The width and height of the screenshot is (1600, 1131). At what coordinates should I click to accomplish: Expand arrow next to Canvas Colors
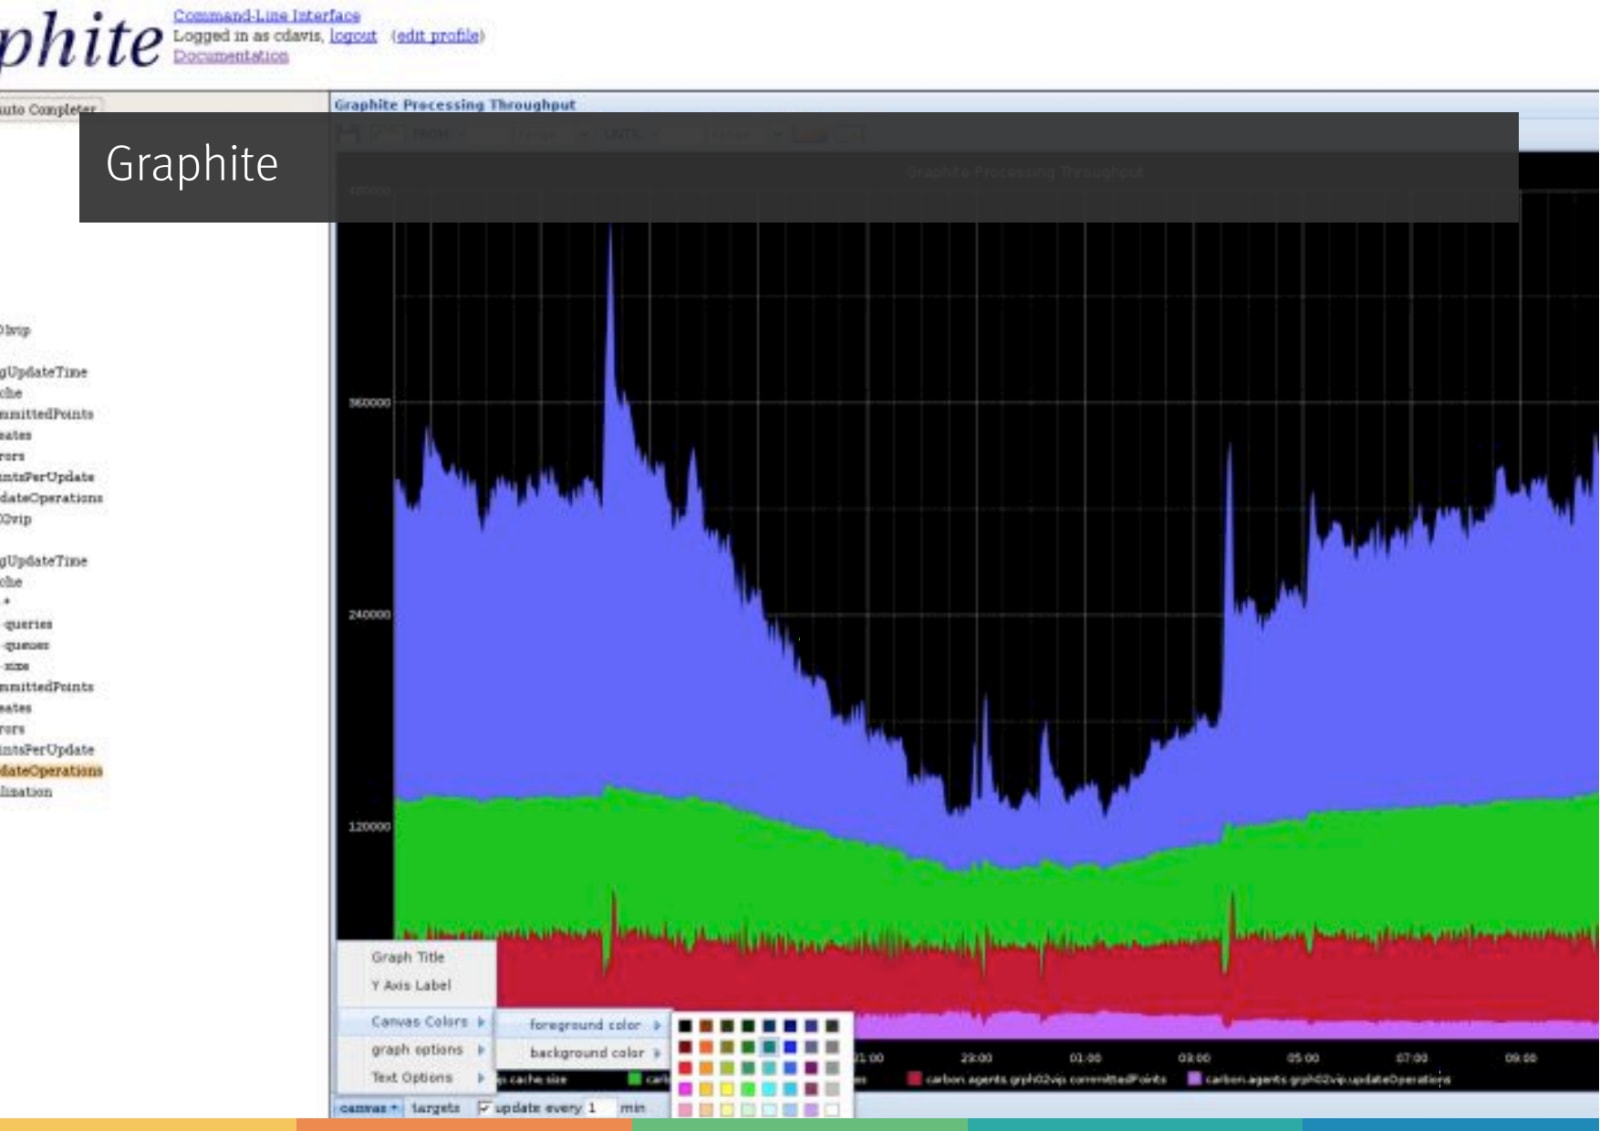(x=481, y=1022)
